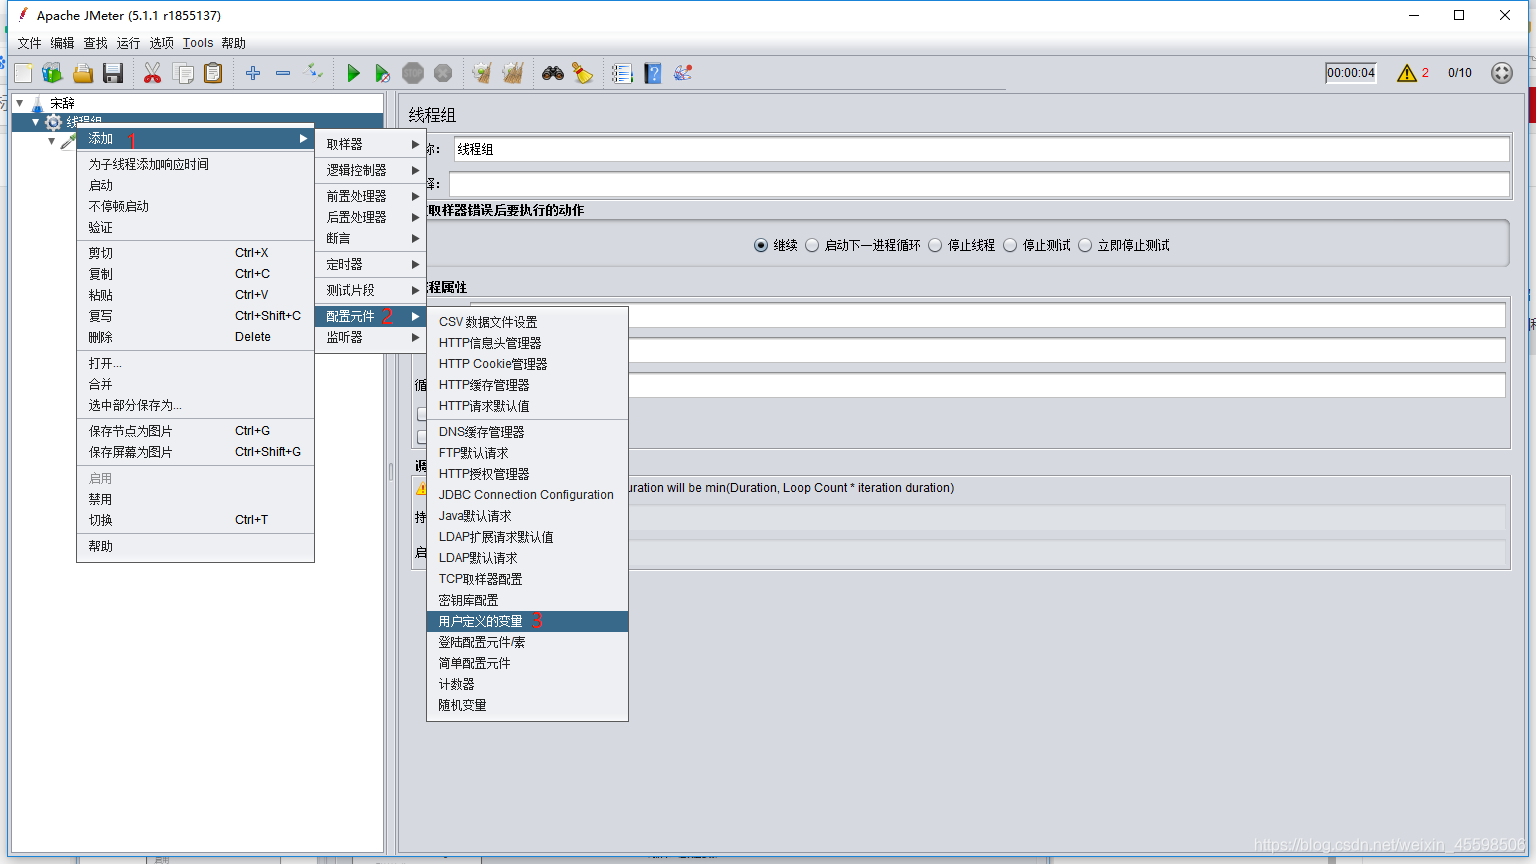
Task: Select the 停止线程 radio button
Action: [935, 245]
